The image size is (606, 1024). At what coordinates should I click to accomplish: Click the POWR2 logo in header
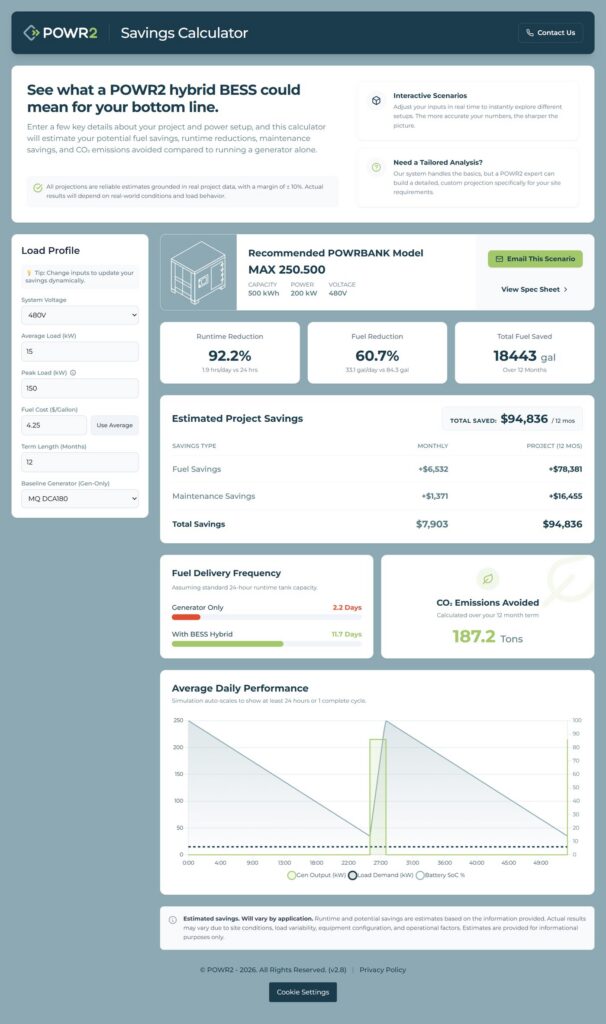coord(60,33)
